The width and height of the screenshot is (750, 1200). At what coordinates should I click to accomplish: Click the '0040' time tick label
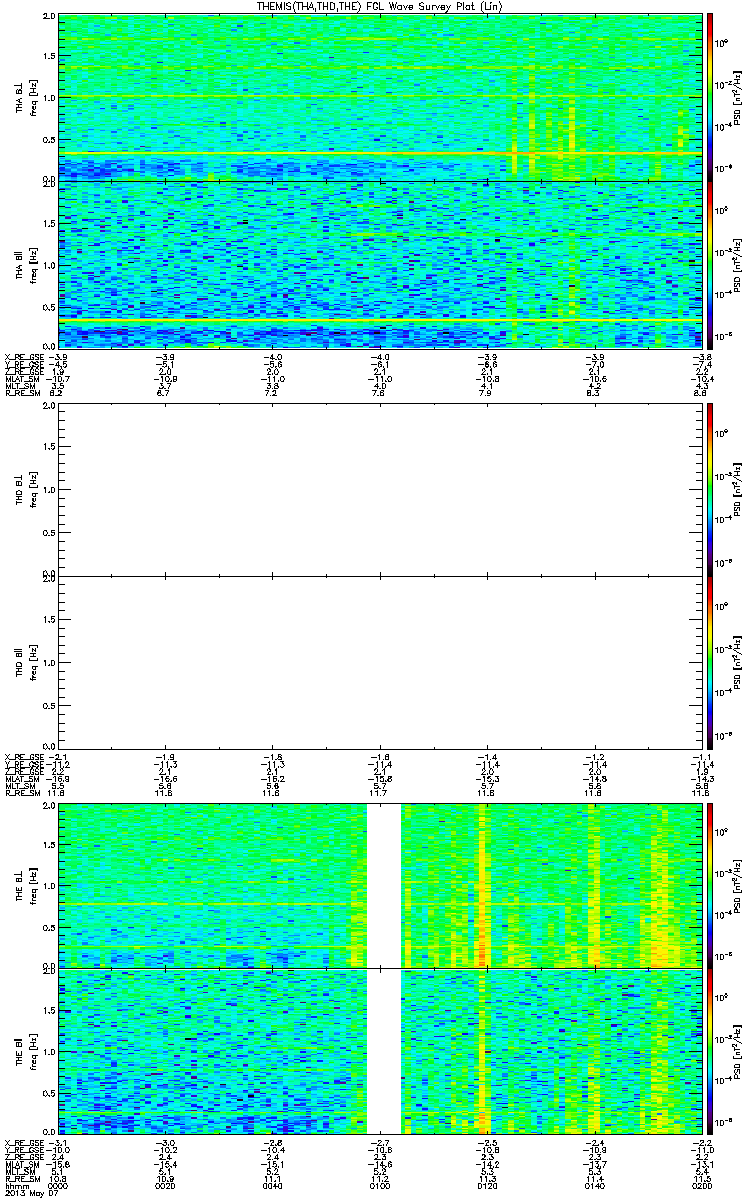273,1188
